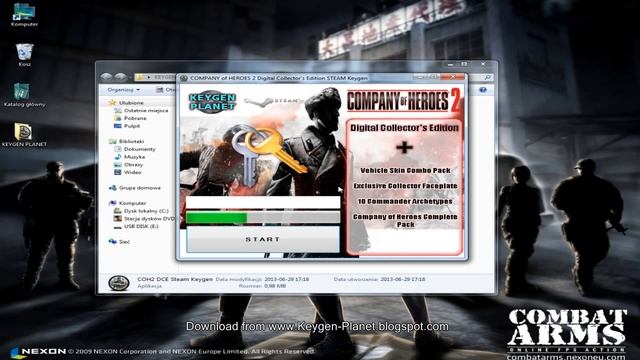Minimize the Explorer window

pyautogui.click(x=451, y=64)
